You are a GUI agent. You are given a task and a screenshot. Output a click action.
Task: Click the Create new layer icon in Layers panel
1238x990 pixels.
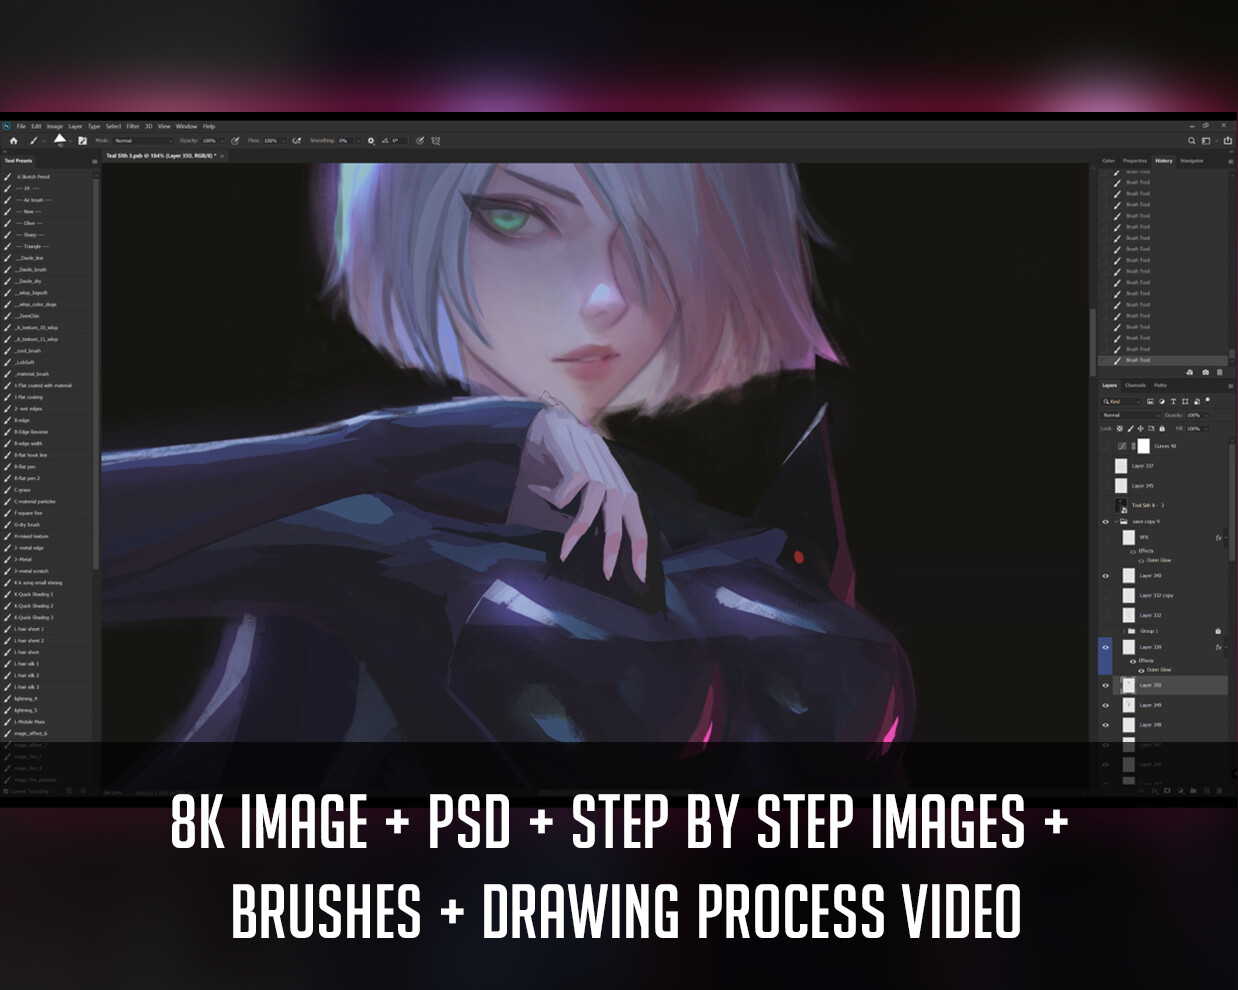(1206, 791)
